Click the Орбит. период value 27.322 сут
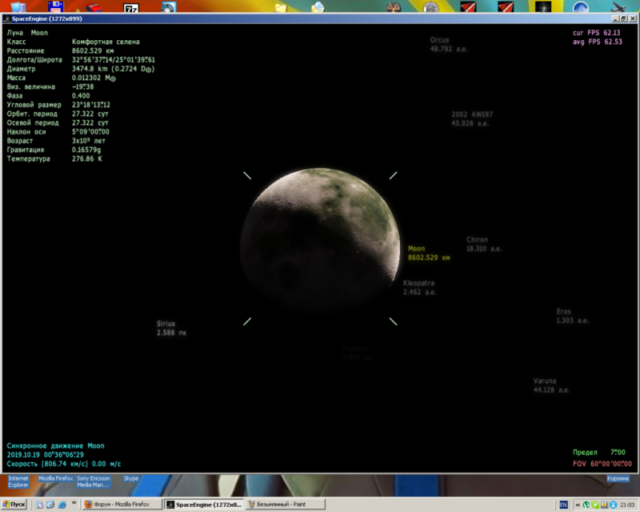Image resolution: width=640 pixels, height=512 pixels. (x=90, y=114)
